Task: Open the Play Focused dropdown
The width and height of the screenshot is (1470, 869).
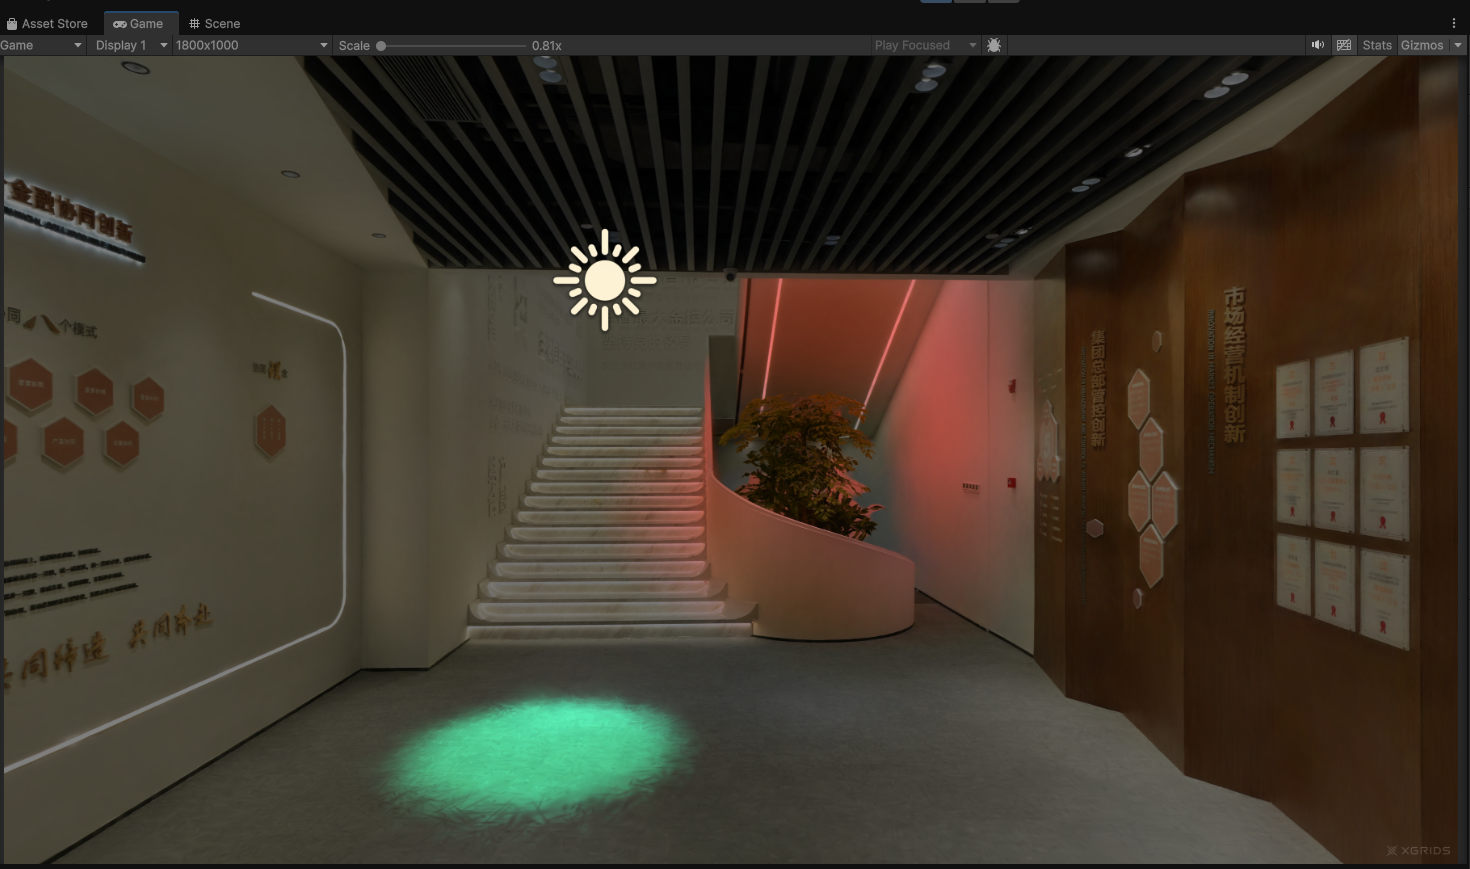Action: pyautogui.click(x=925, y=45)
